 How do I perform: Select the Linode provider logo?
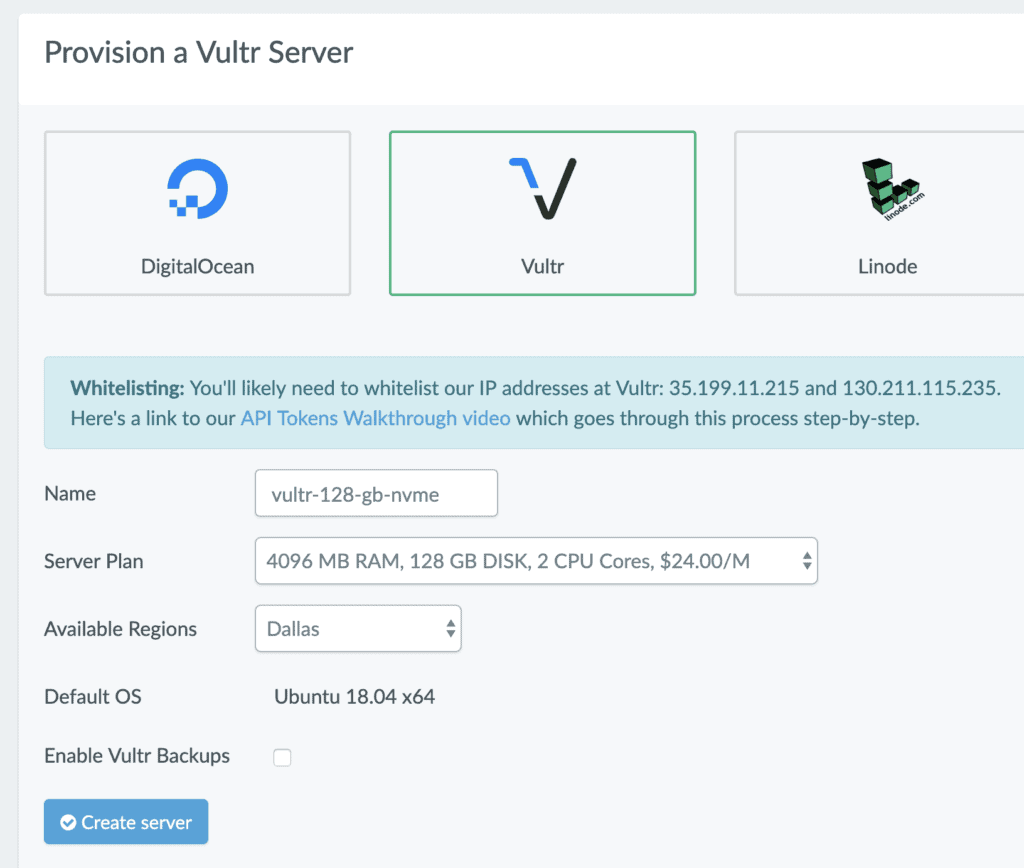[893, 189]
